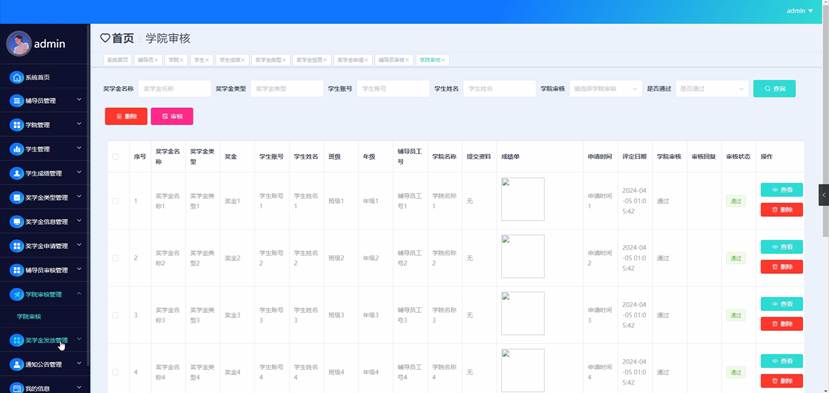This screenshot has height=393, width=829.
Task: Expand the 学院管理 menu chevron
Action: pos(79,124)
